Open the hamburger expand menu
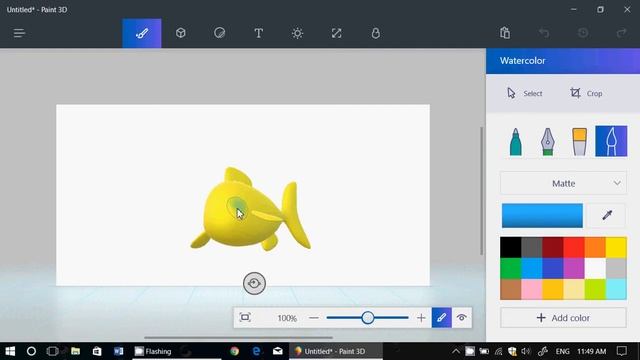Viewport: 640px width, 360px height. (x=19, y=33)
